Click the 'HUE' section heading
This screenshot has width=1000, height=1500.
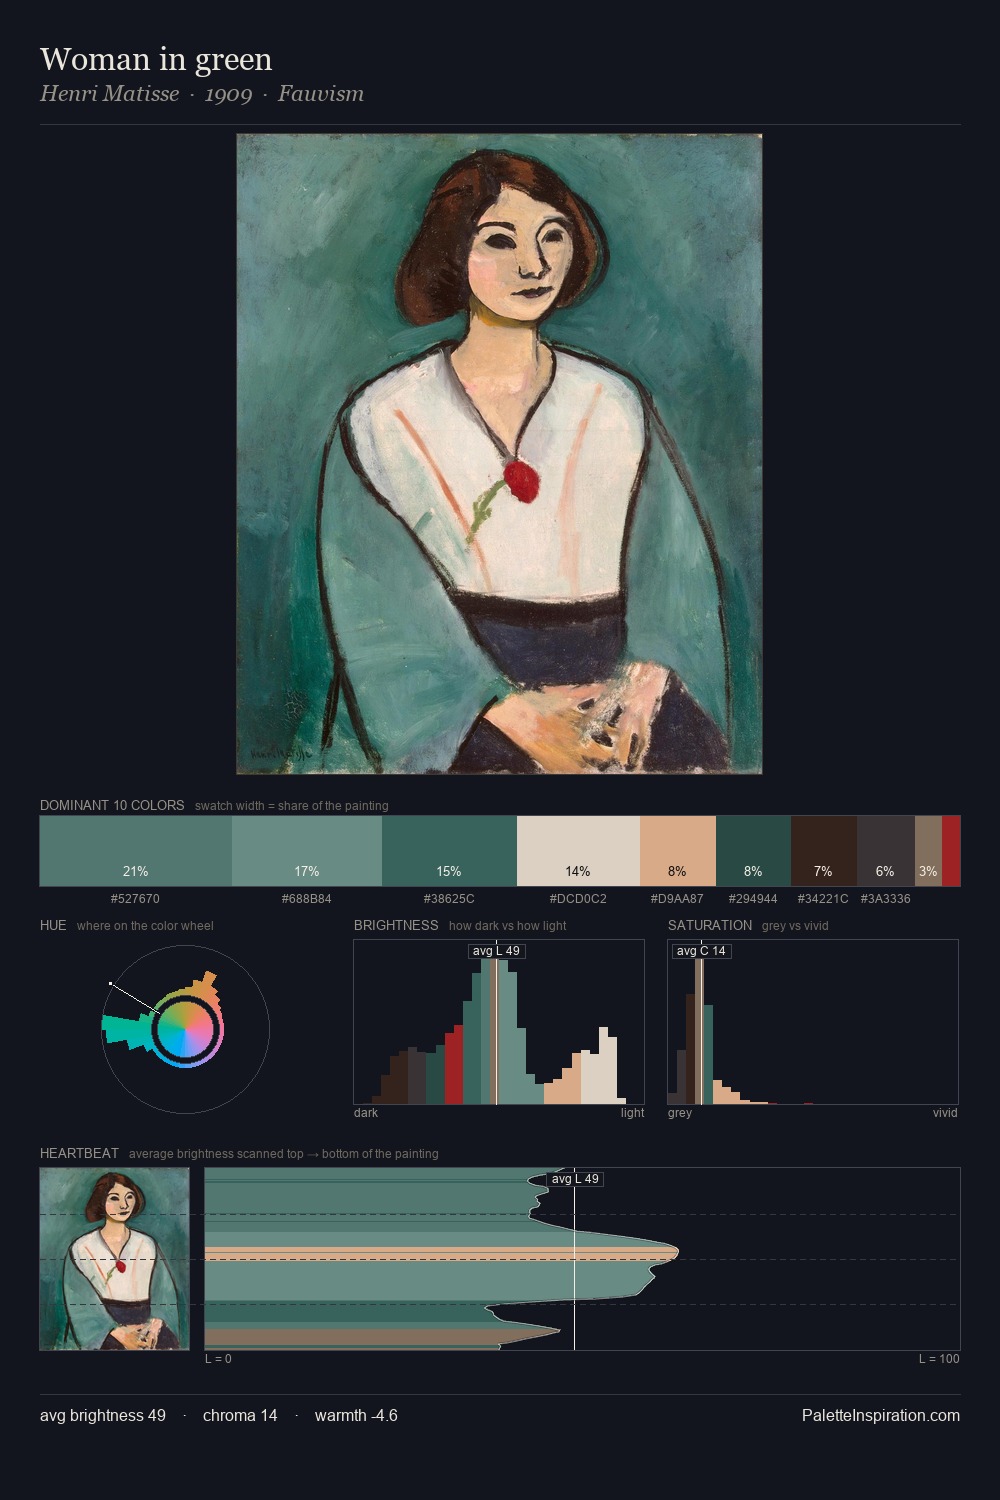(53, 925)
